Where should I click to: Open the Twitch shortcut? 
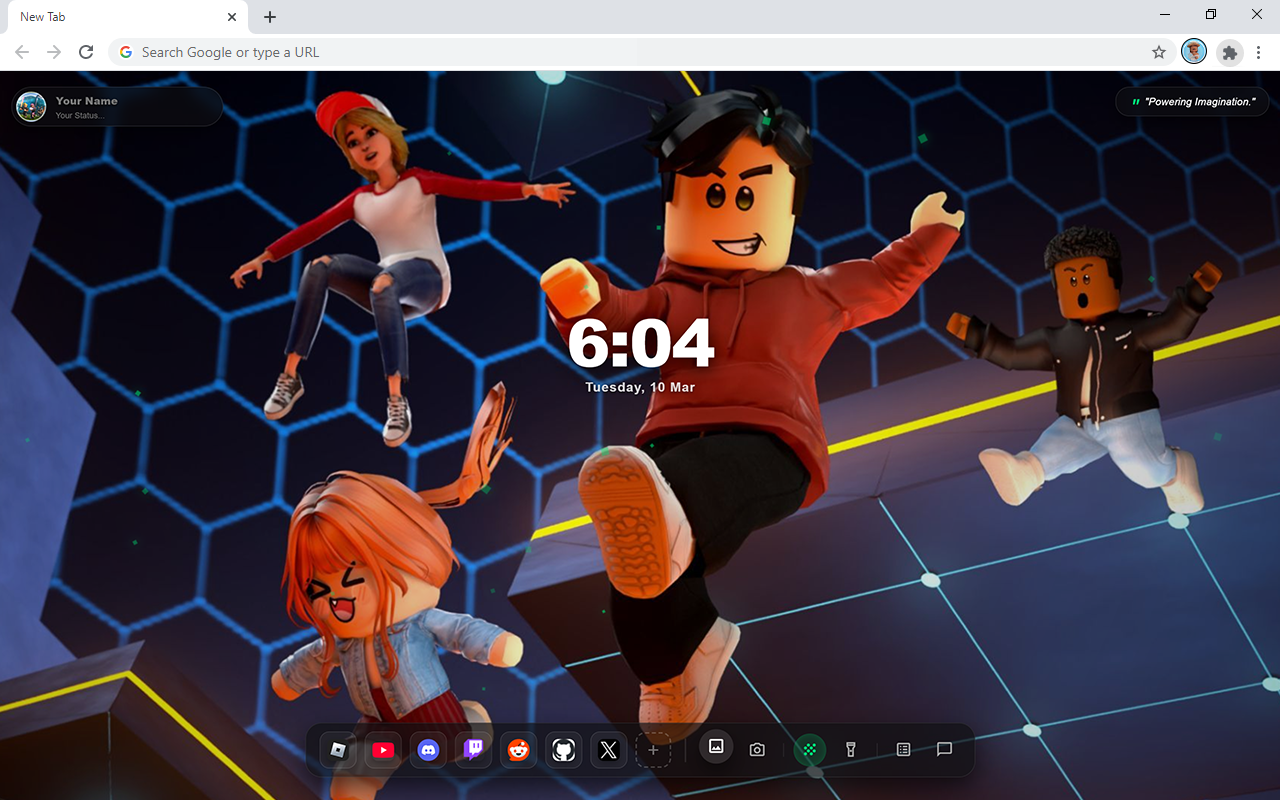pyautogui.click(x=473, y=750)
